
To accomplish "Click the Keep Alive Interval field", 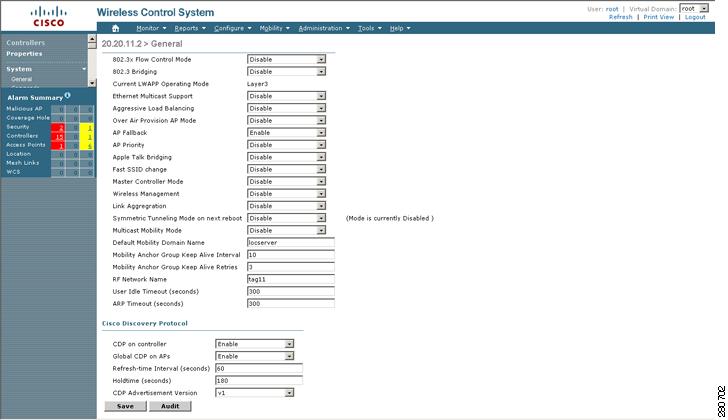I will 291,255.
